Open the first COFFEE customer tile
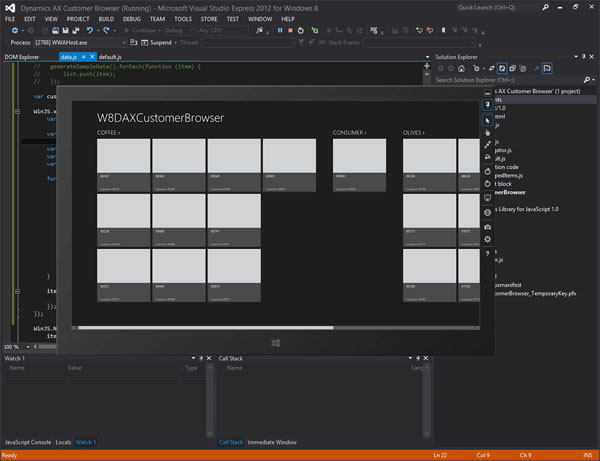600x461 pixels. (124, 165)
